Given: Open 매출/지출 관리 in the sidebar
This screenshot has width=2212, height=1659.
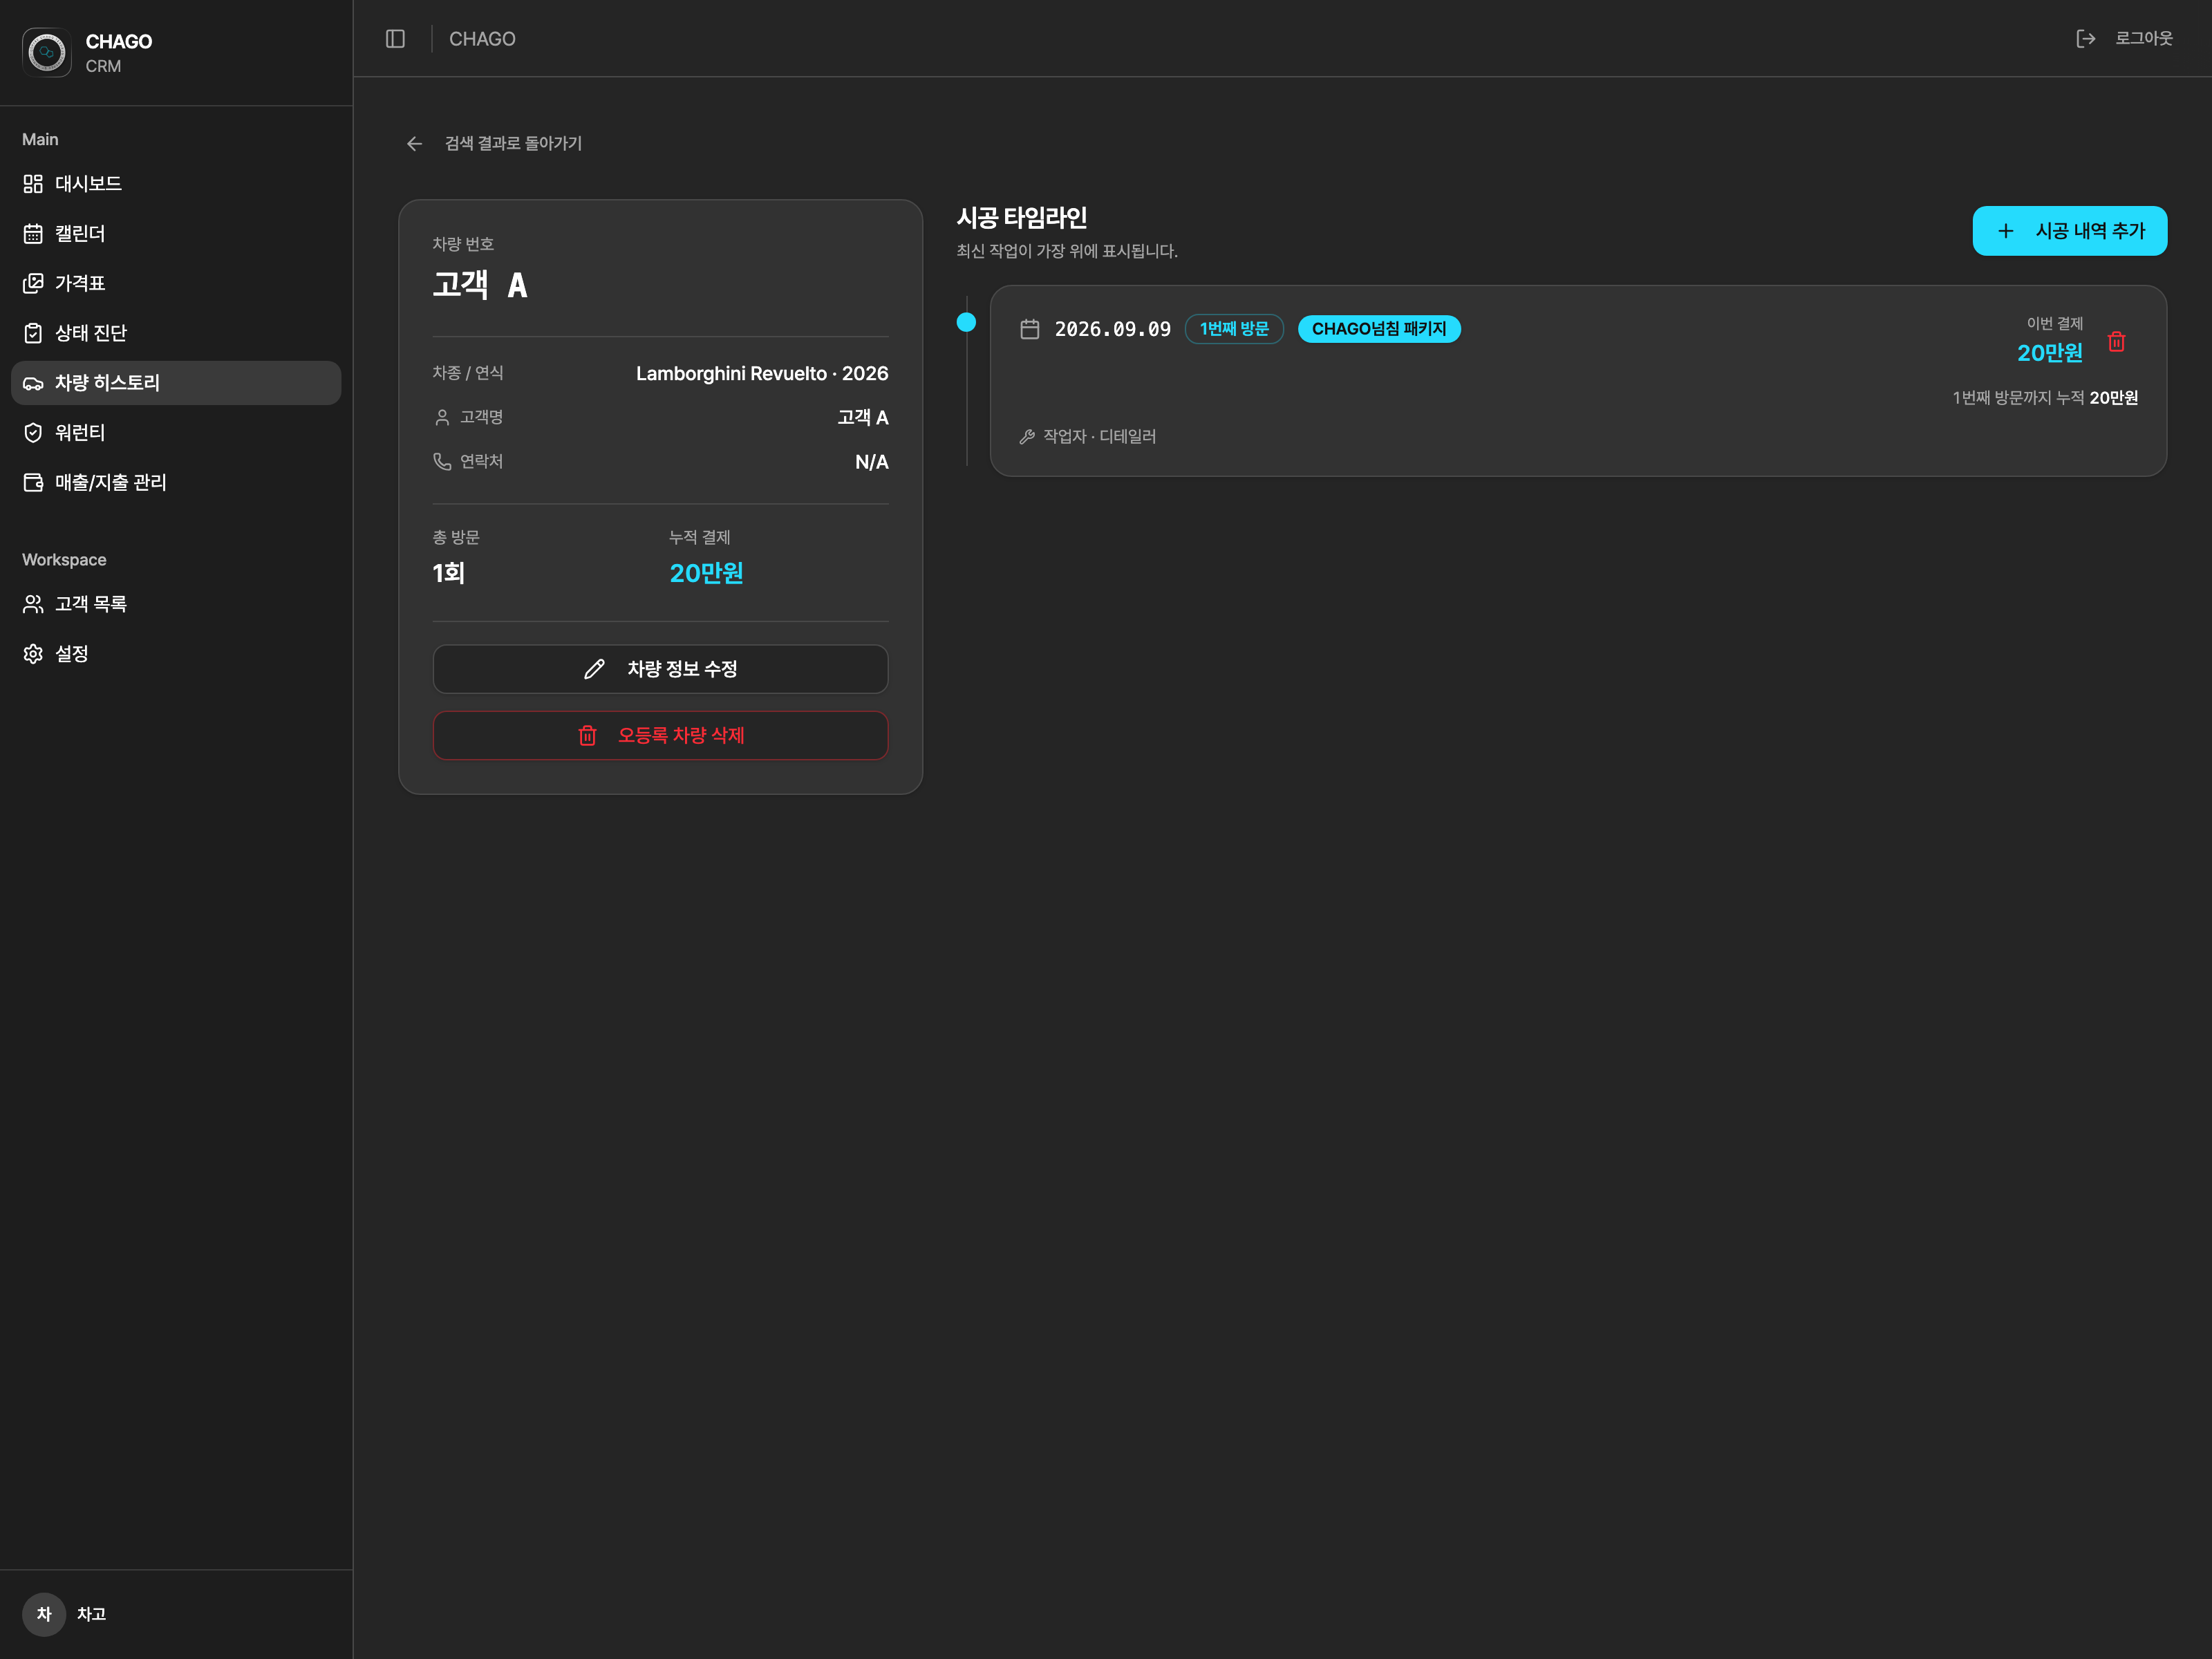Looking at the screenshot, I should pos(176,483).
